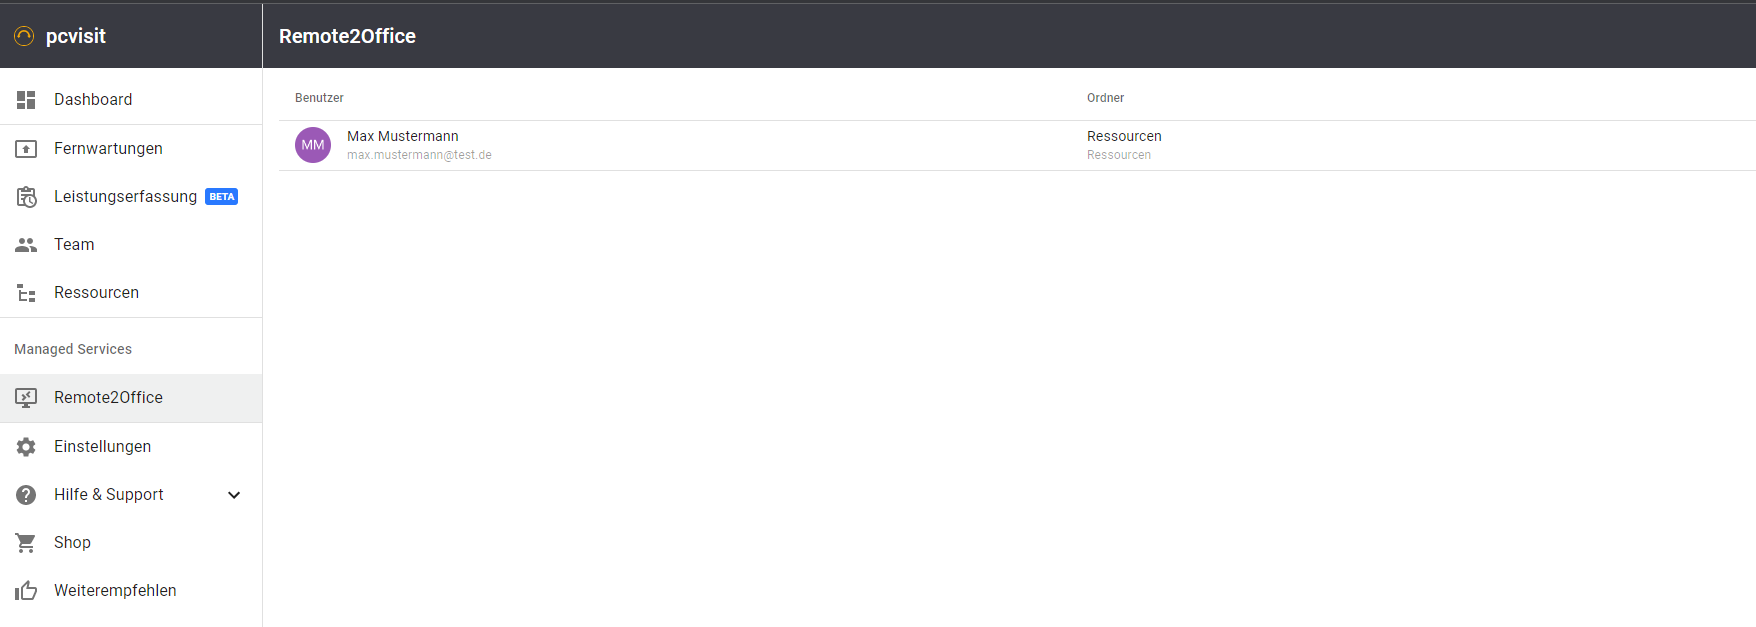Click the Fernwartungen screen icon

pyautogui.click(x=26, y=149)
